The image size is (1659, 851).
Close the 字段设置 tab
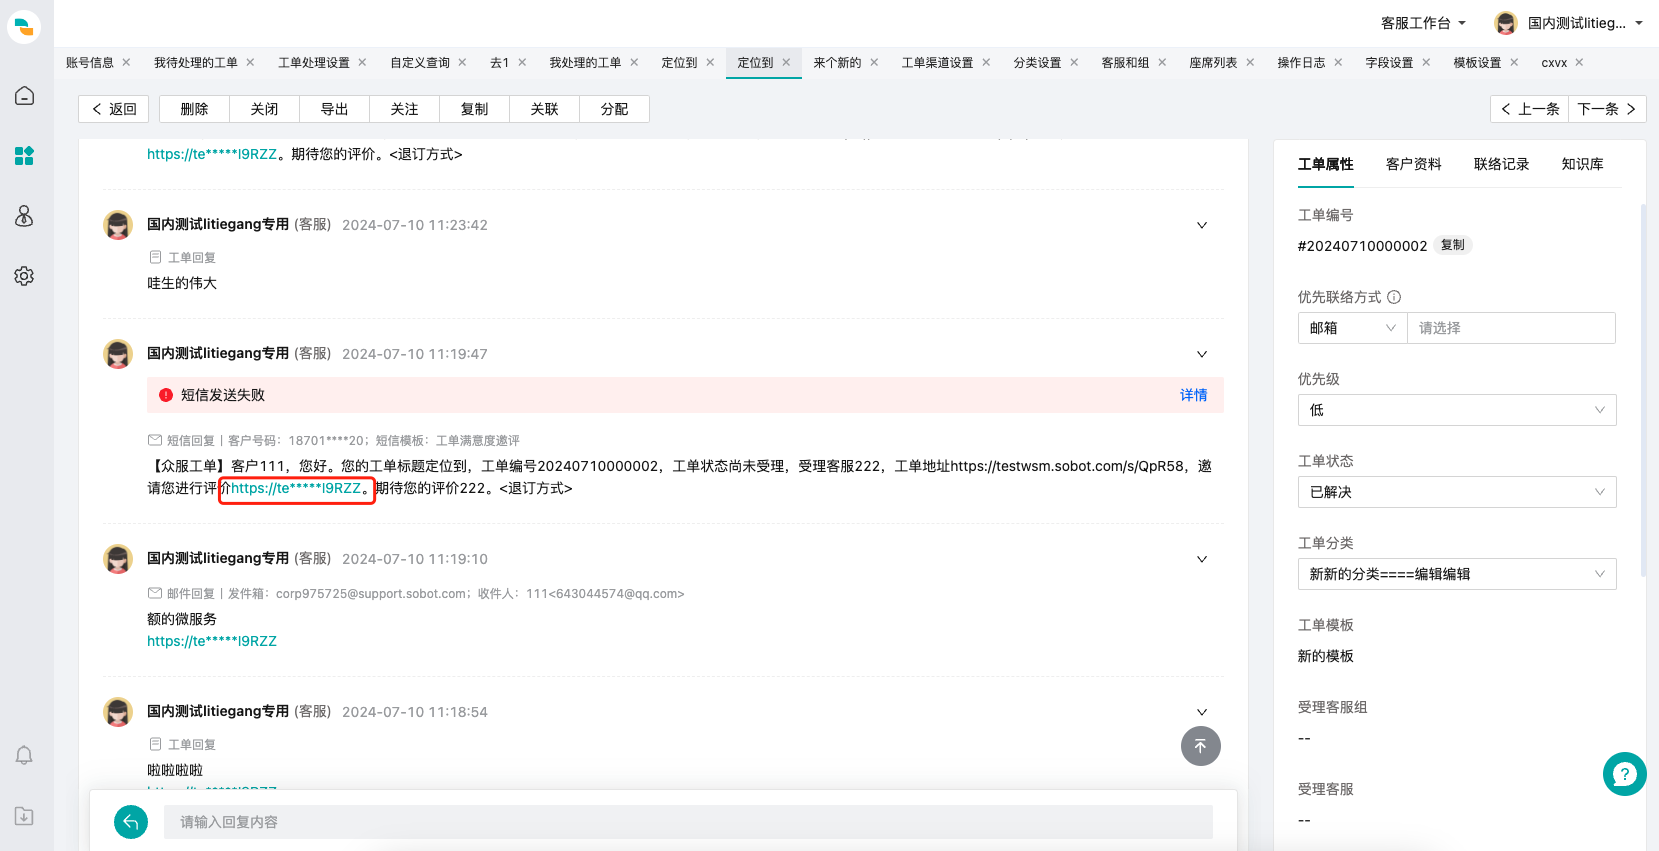pyautogui.click(x=1426, y=62)
